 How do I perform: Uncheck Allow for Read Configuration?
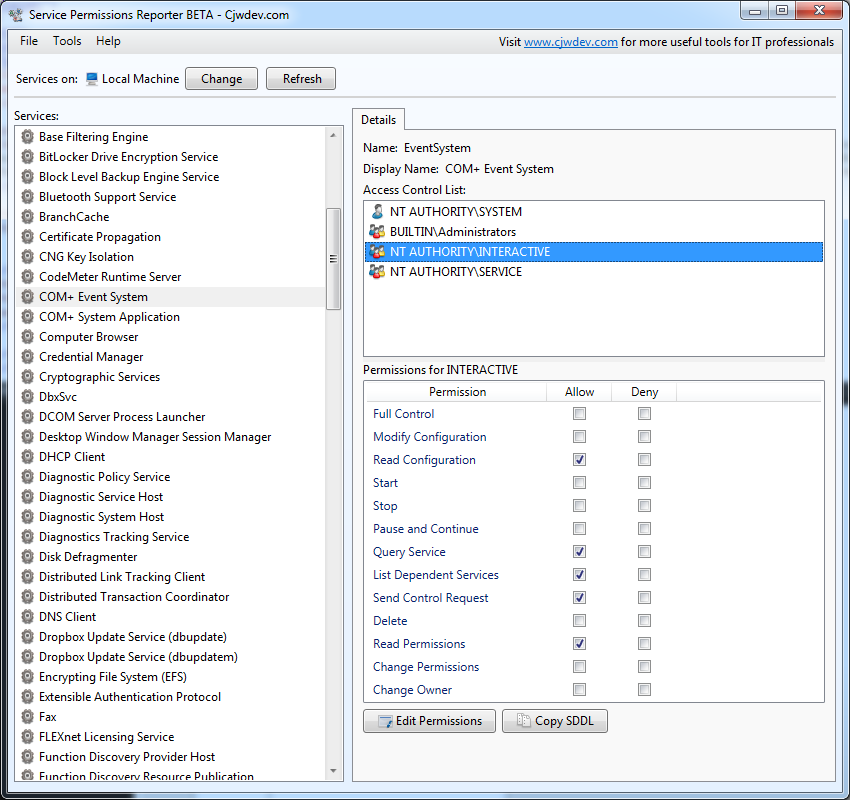click(x=580, y=460)
